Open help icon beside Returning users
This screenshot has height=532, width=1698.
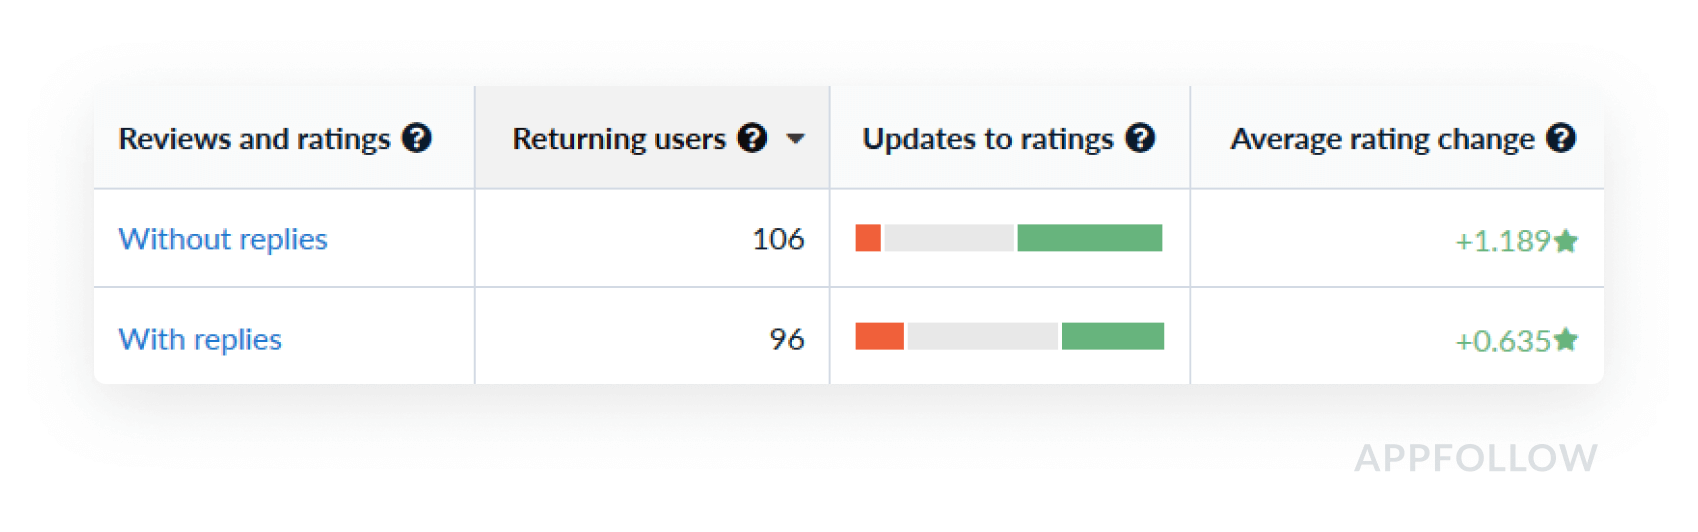tap(752, 138)
